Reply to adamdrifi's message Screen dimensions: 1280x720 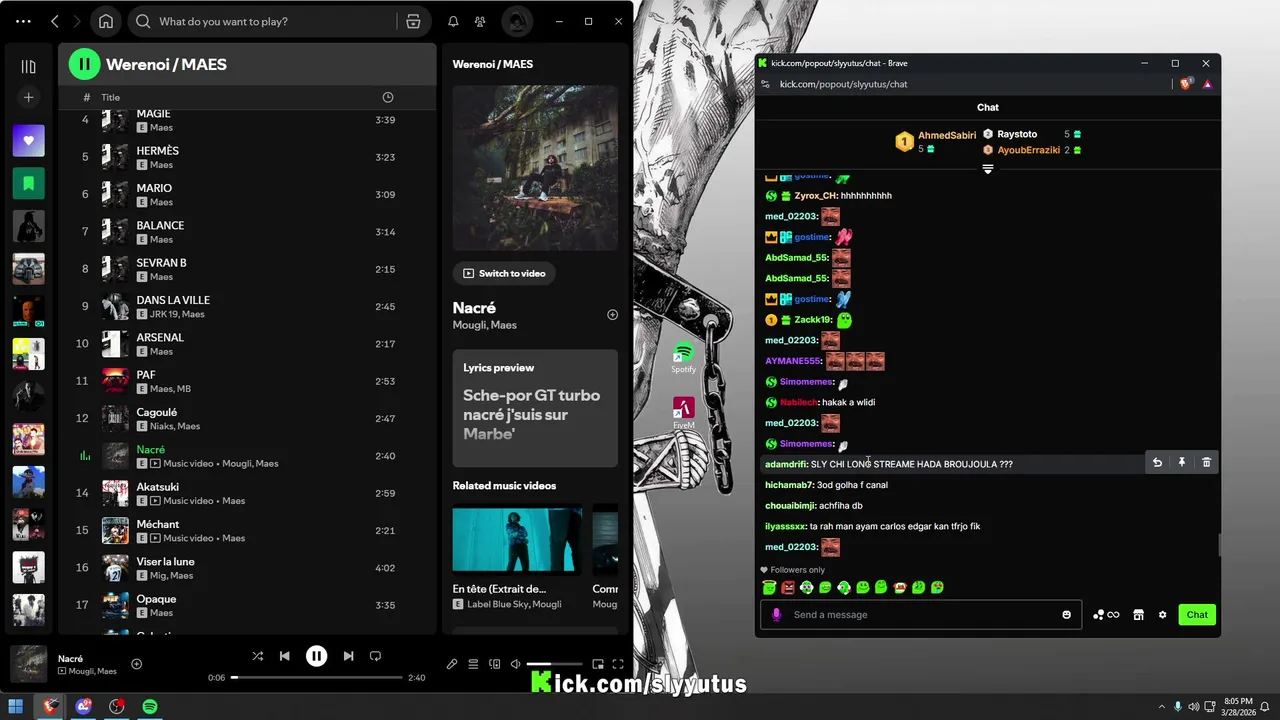[x=1157, y=462]
